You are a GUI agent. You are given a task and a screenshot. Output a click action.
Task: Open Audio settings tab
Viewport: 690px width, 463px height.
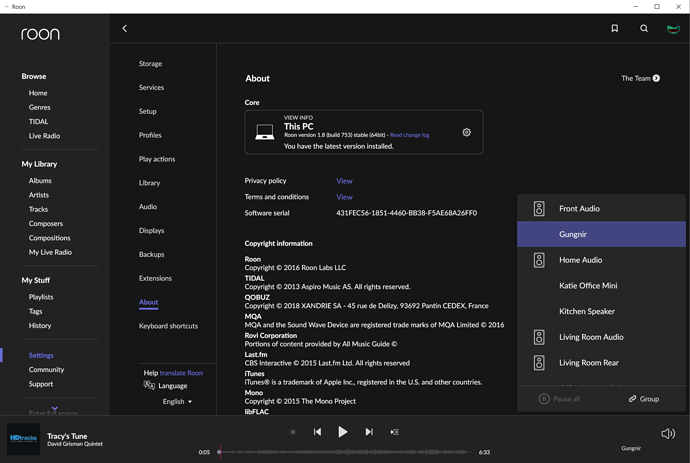[x=148, y=206]
